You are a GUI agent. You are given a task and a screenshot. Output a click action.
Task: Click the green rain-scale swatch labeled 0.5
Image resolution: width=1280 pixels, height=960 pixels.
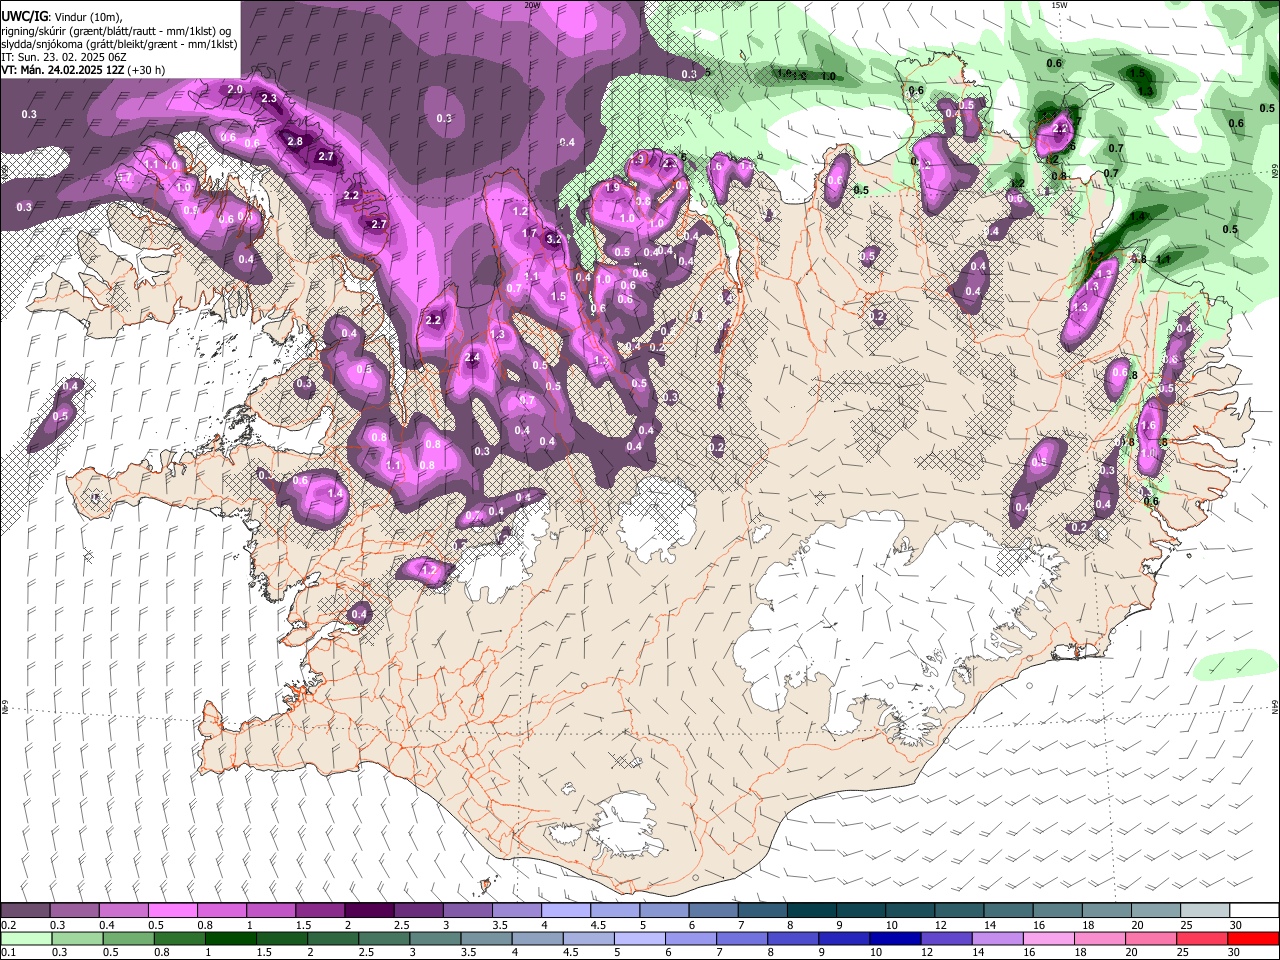coord(129,938)
